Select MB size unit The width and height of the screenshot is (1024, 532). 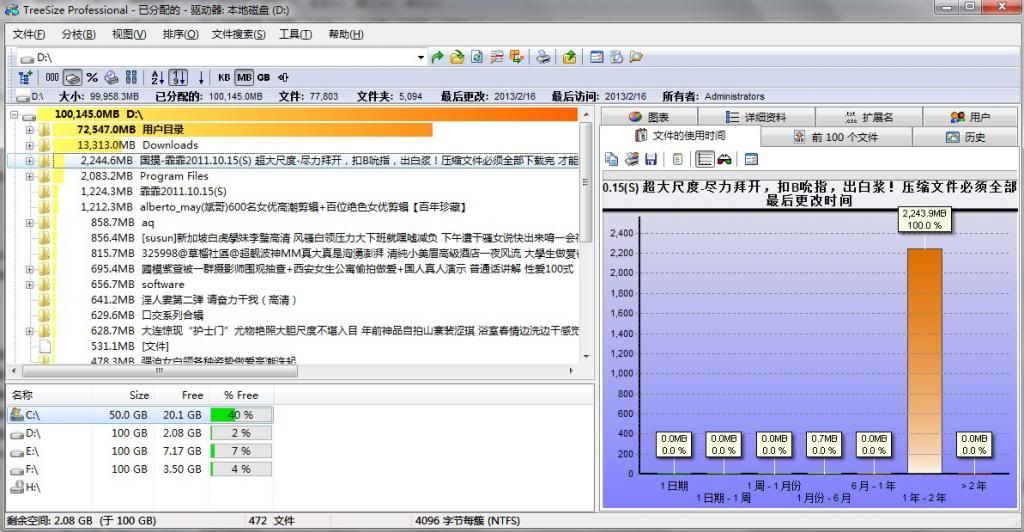click(x=244, y=78)
